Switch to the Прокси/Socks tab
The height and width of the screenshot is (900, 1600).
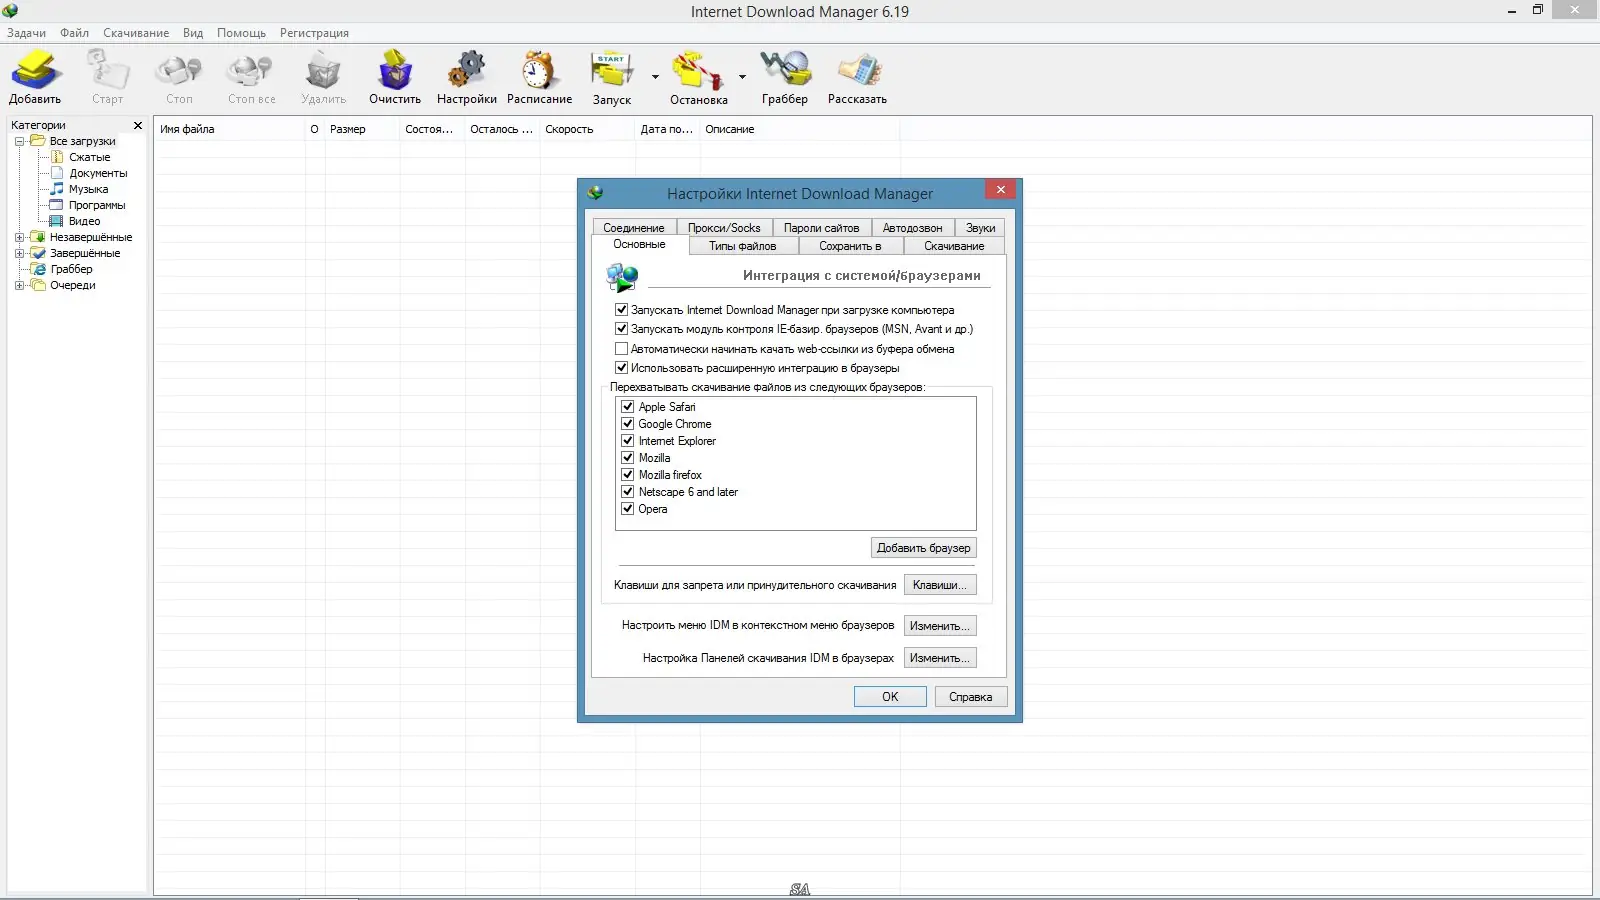coord(725,227)
